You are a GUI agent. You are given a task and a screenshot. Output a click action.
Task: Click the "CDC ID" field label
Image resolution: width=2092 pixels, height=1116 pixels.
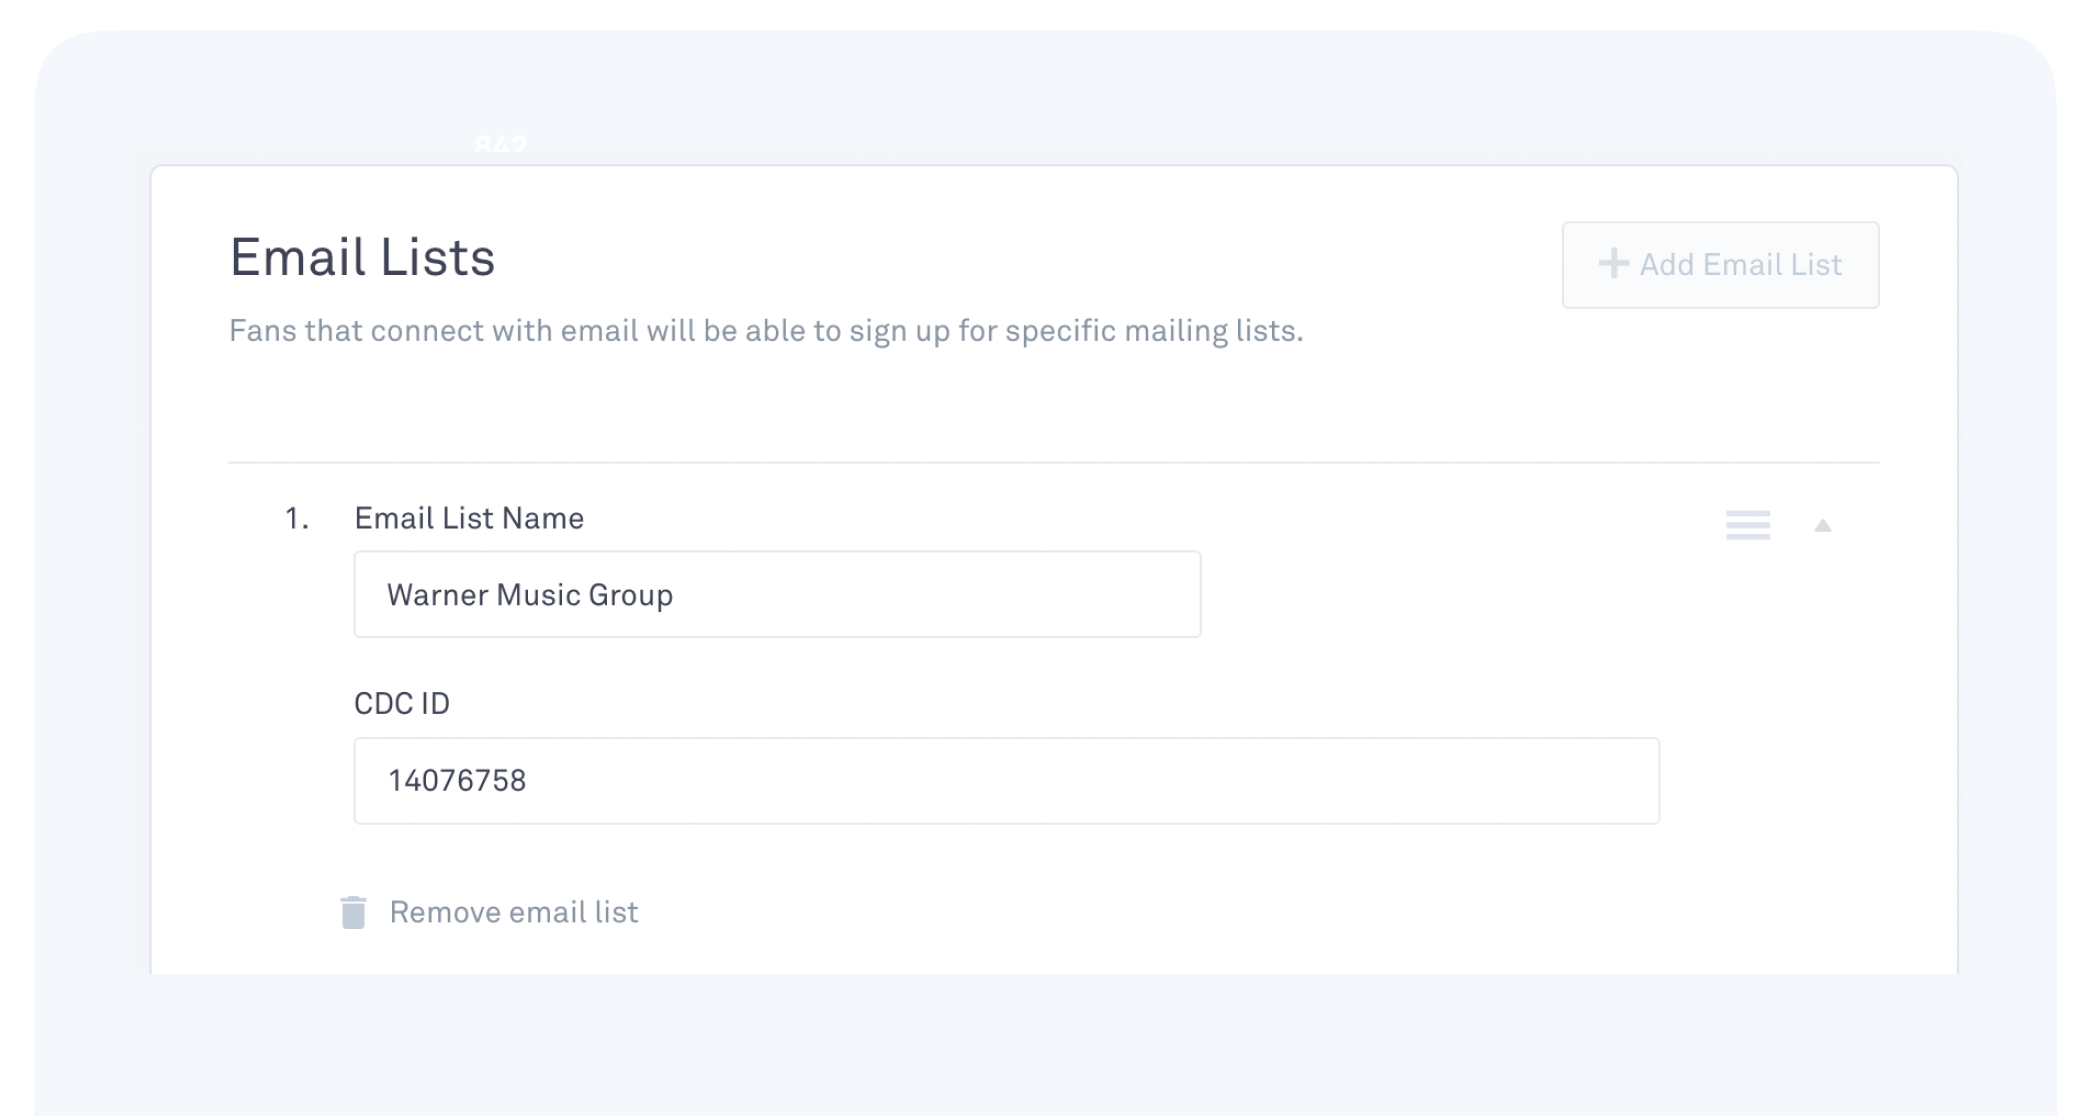pyautogui.click(x=402, y=704)
